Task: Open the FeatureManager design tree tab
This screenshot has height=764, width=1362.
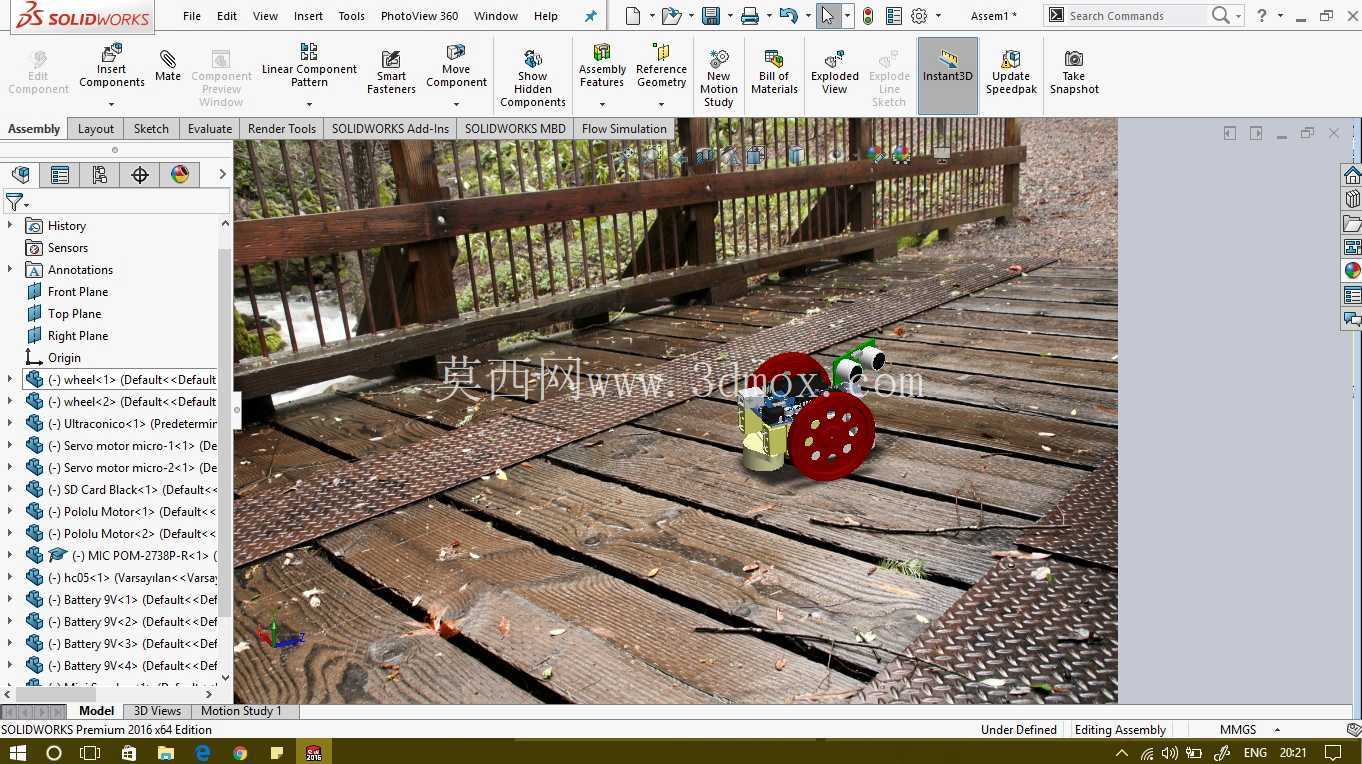Action: pos(20,175)
